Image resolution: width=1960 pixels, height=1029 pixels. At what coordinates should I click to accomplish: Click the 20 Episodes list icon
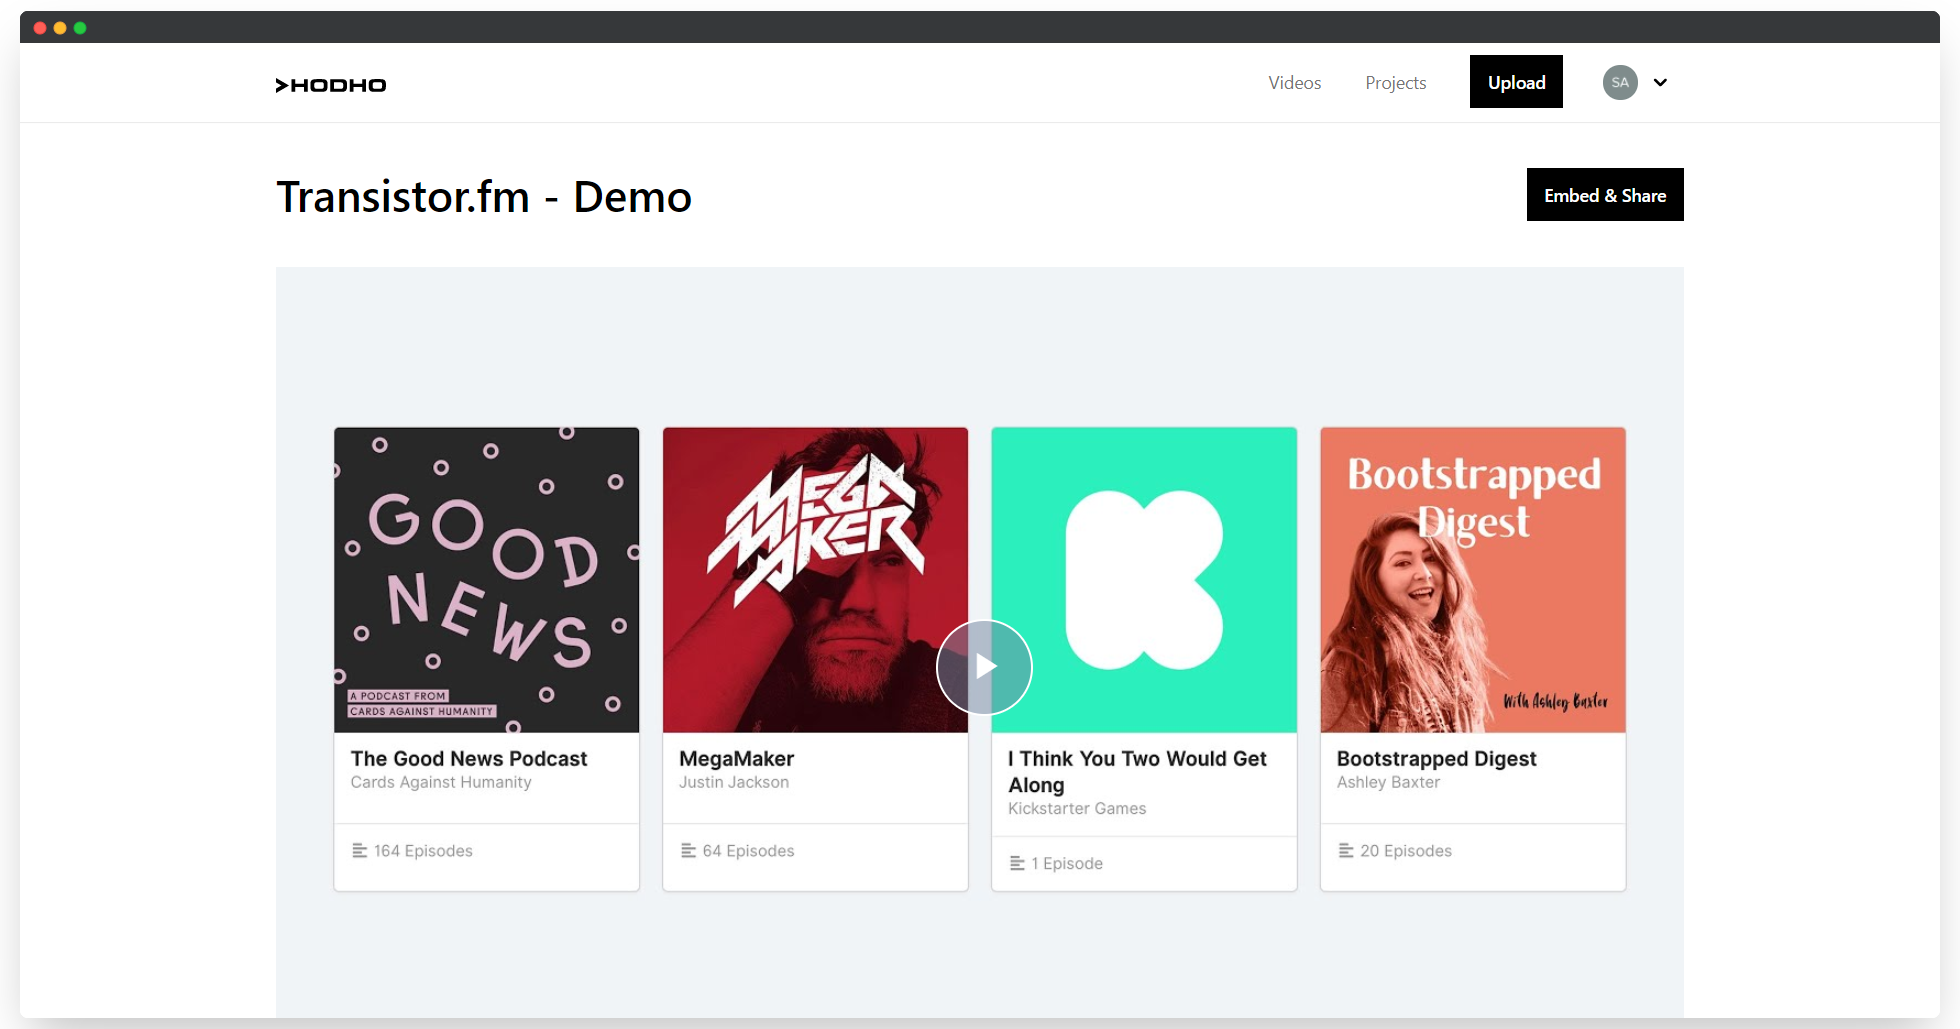coord(1346,851)
